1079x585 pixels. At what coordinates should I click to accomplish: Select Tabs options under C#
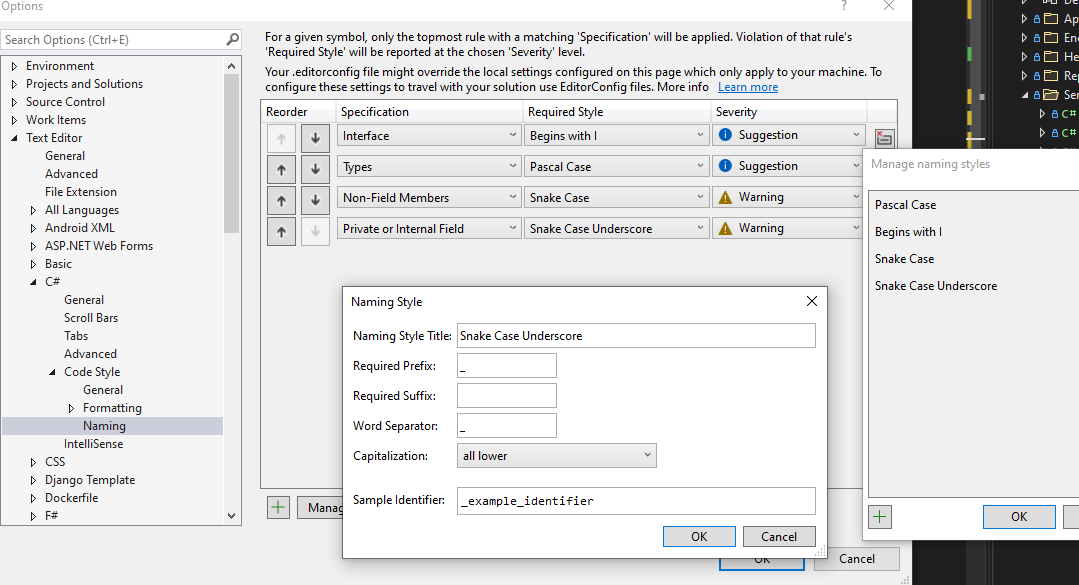click(x=76, y=336)
